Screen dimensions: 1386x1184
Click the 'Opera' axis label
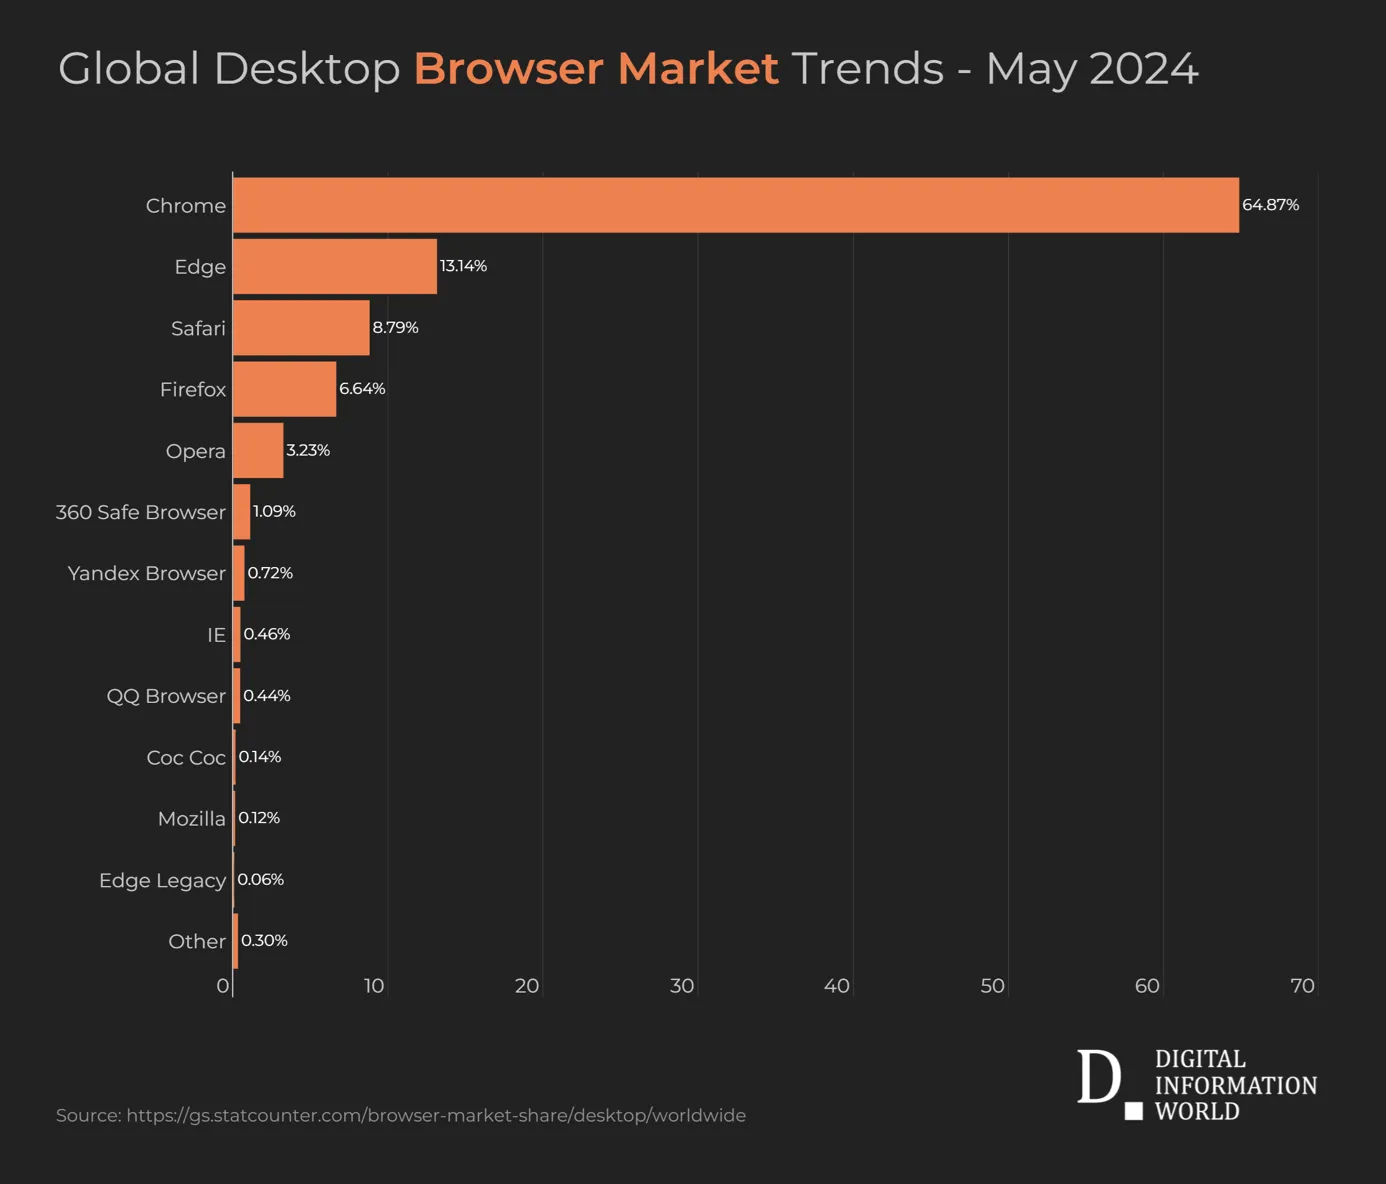tap(196, 452)
